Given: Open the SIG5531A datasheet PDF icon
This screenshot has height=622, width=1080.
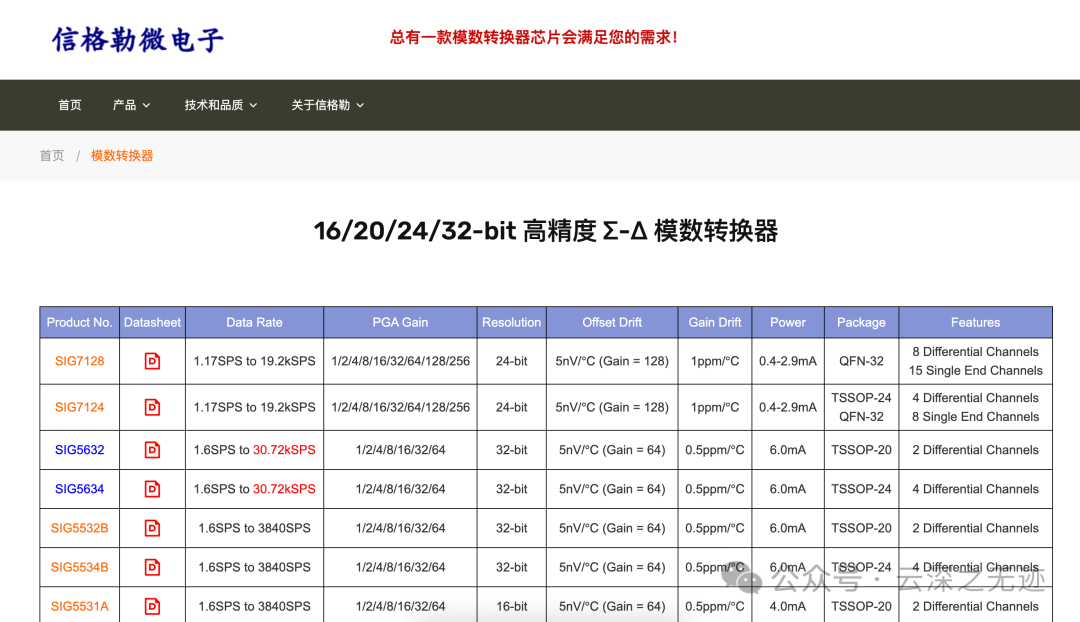Looking at the screenshot, I should tap(152, 606).
